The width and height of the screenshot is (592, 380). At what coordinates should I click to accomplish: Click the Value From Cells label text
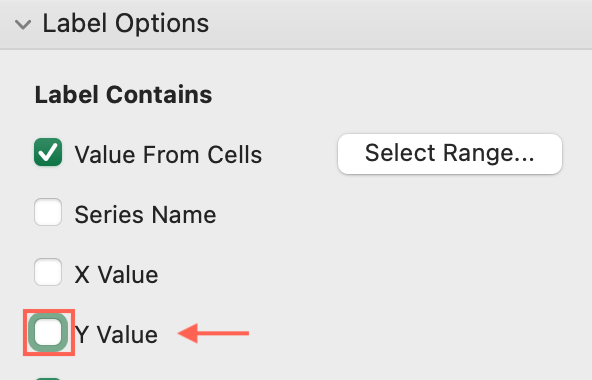click(168, 154)
